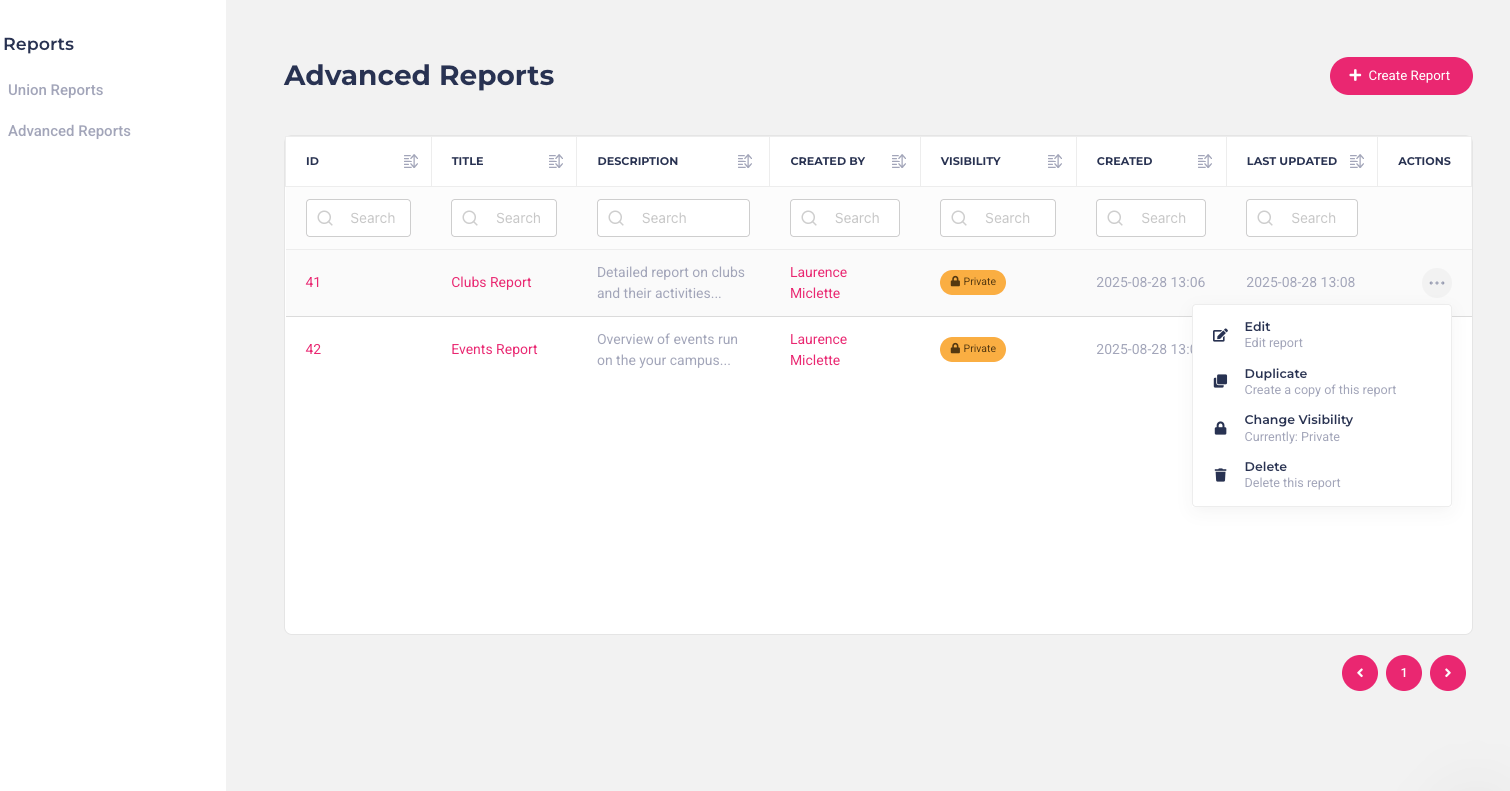1510x791 pixels.
Task: Open Union Reports in the sidebar
Action: 56,90
